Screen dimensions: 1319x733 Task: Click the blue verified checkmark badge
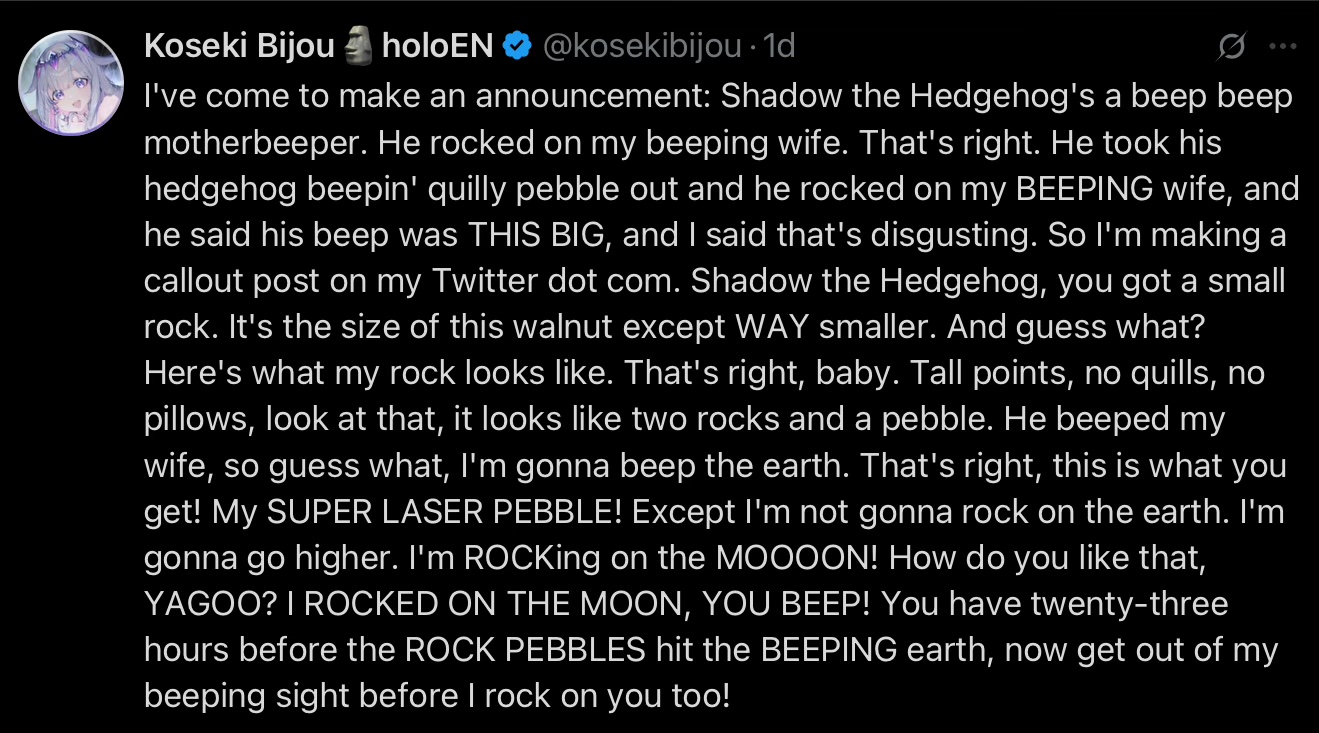pos(516,46)
